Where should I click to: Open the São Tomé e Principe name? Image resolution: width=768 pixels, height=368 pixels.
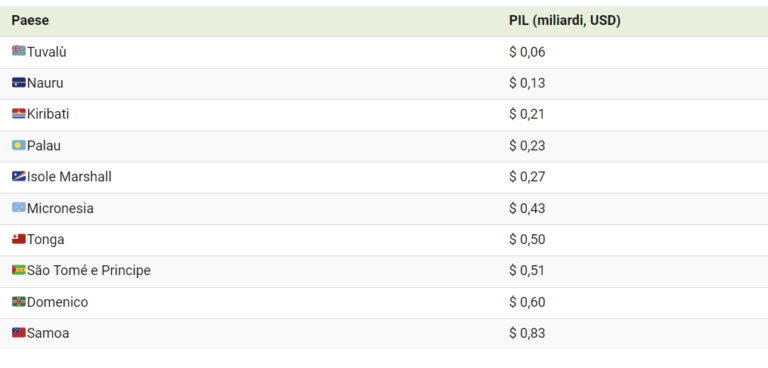point(89,270)
